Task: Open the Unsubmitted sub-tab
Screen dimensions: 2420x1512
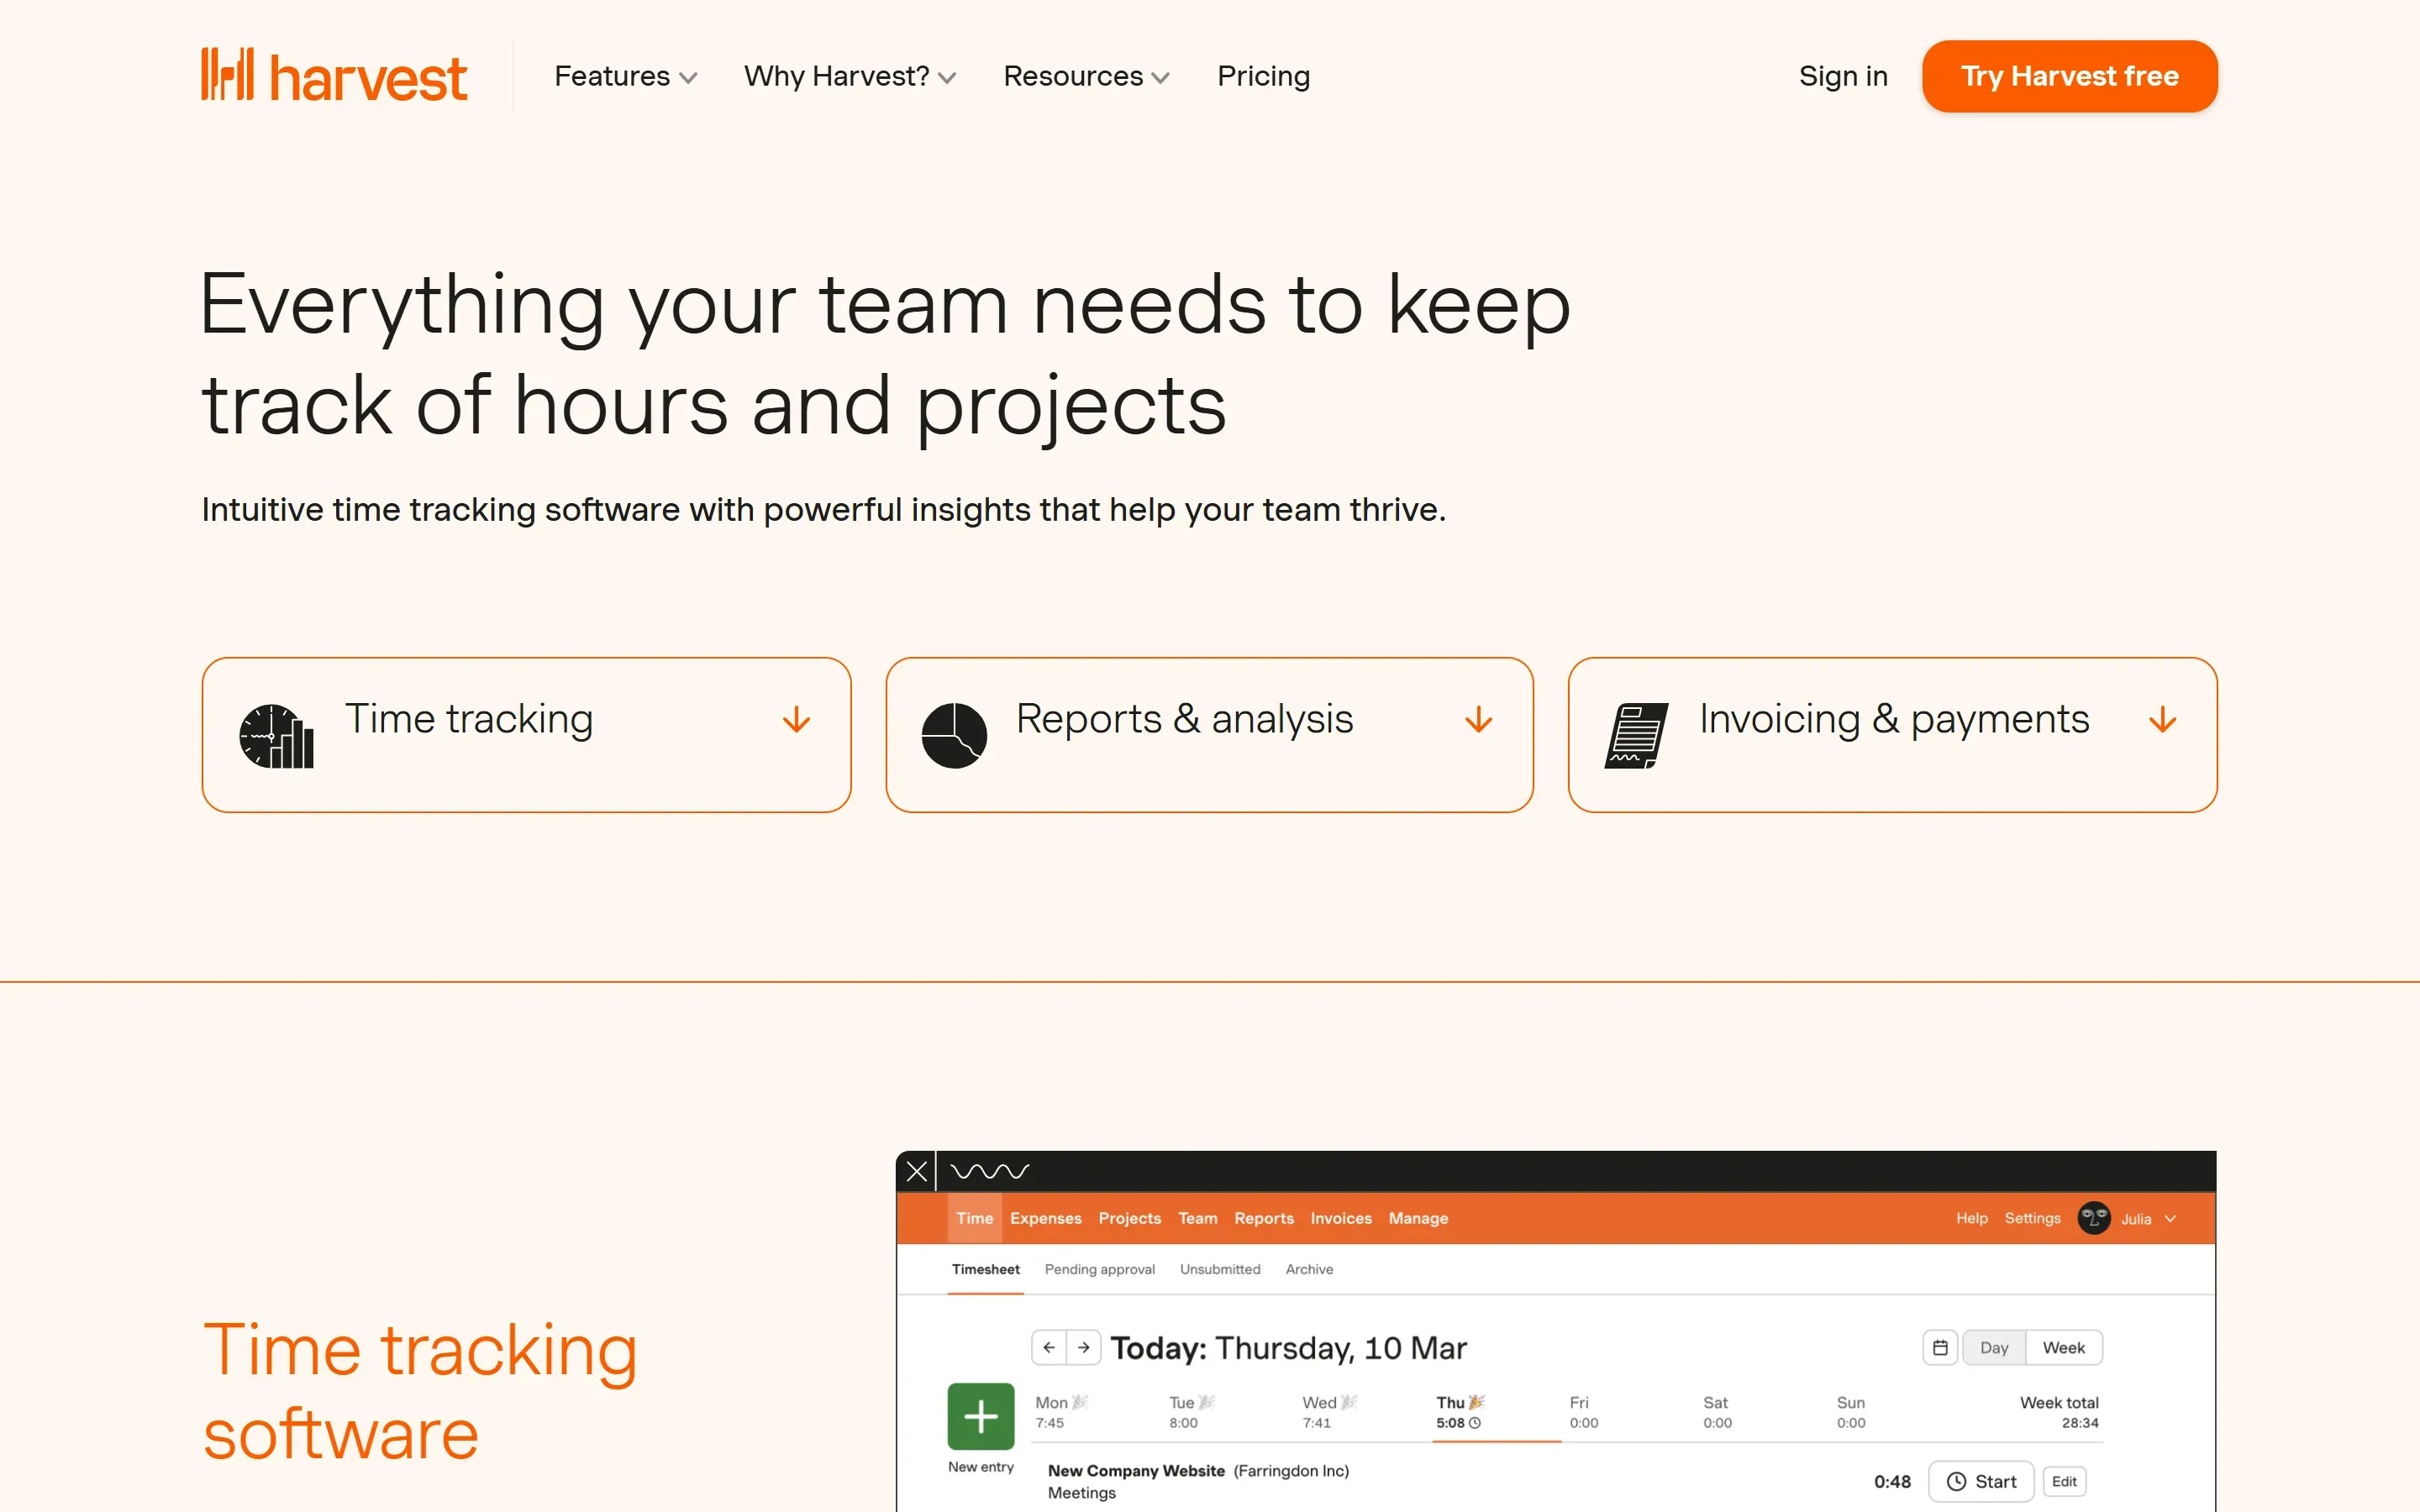Action: 1220,1269
